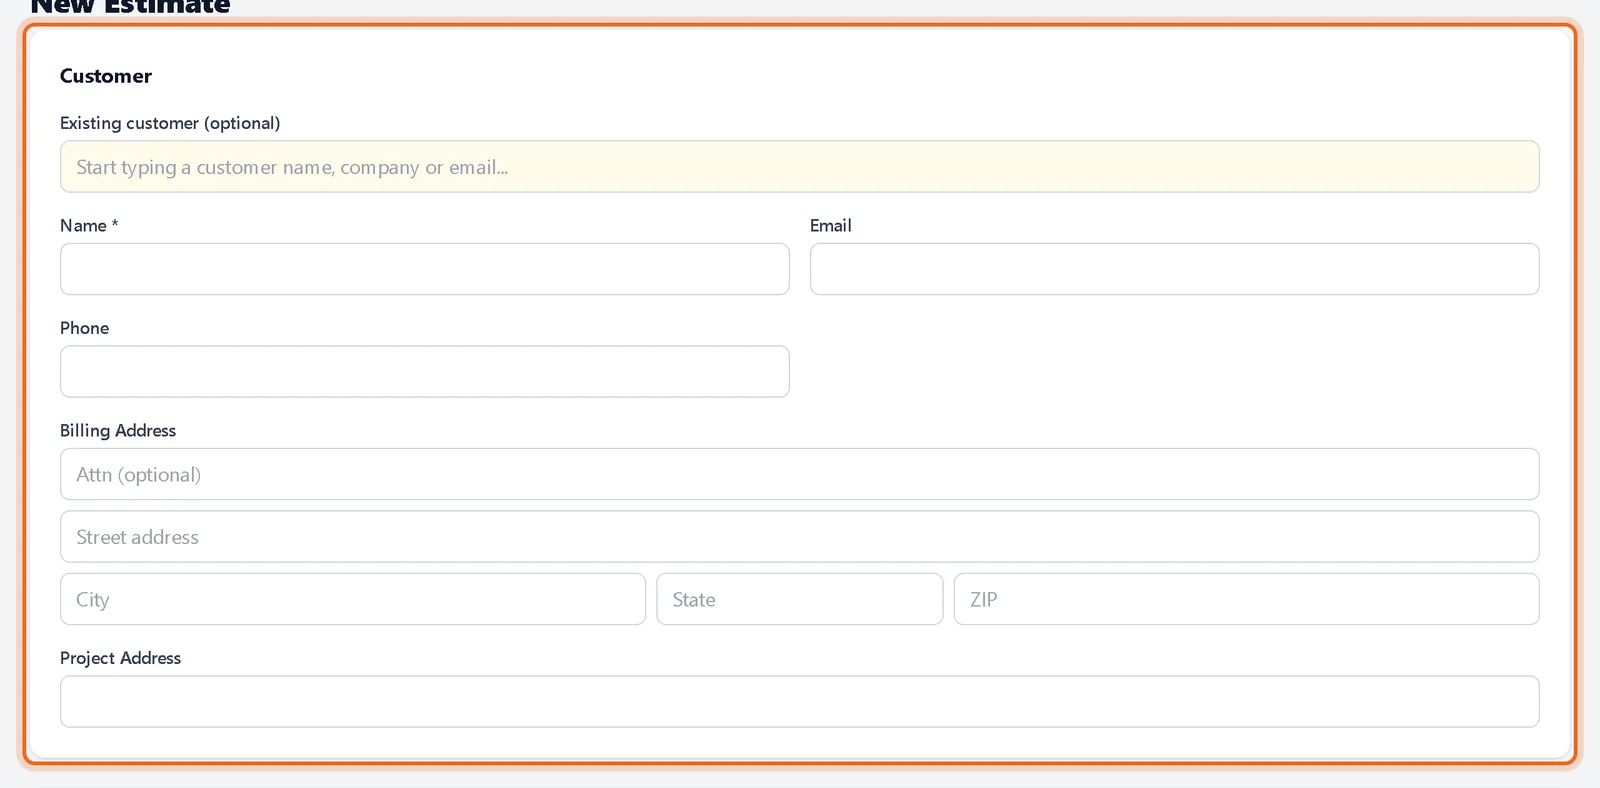Focus the Street address field
This screenshot has width=1600, height=788.
[x=799, y=537]
